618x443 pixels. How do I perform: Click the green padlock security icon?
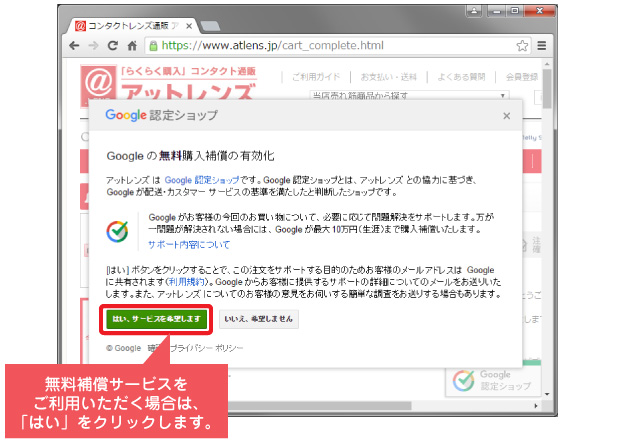point(153,46)
